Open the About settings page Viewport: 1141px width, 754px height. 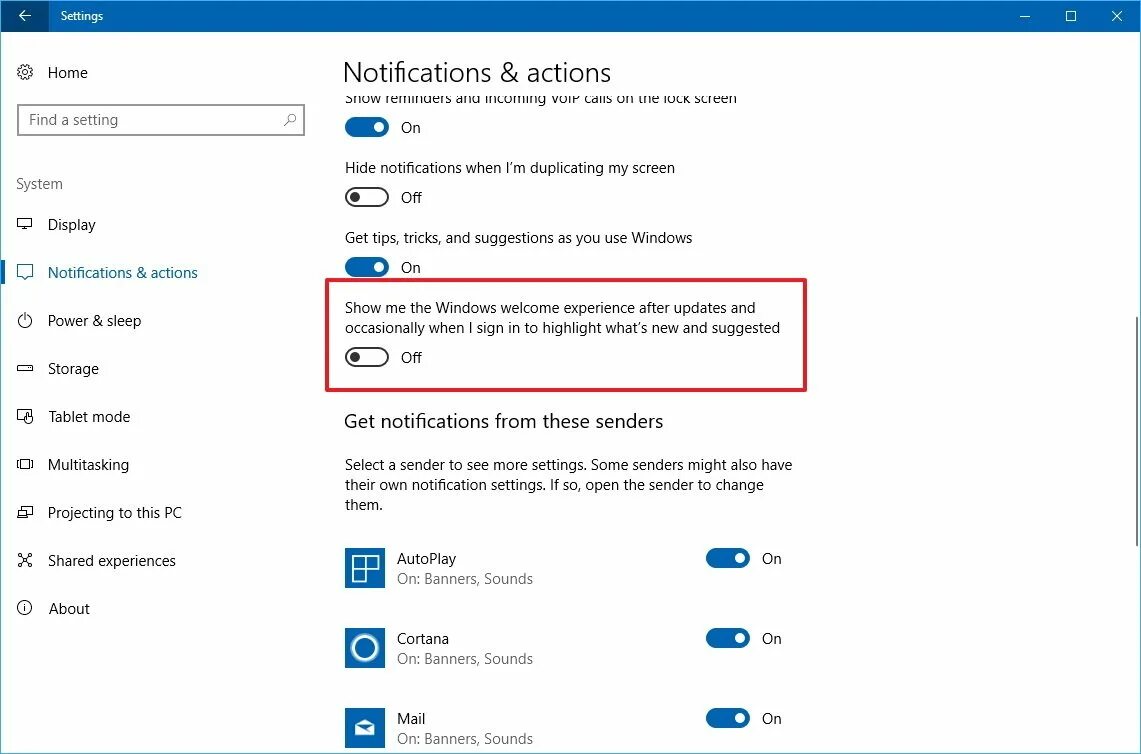point(69,609)
